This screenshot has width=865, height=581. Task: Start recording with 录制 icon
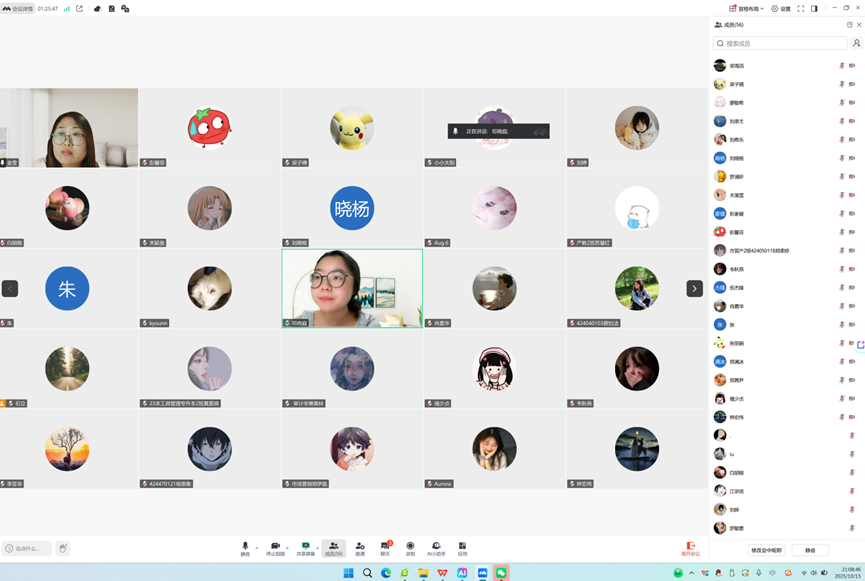410,548
